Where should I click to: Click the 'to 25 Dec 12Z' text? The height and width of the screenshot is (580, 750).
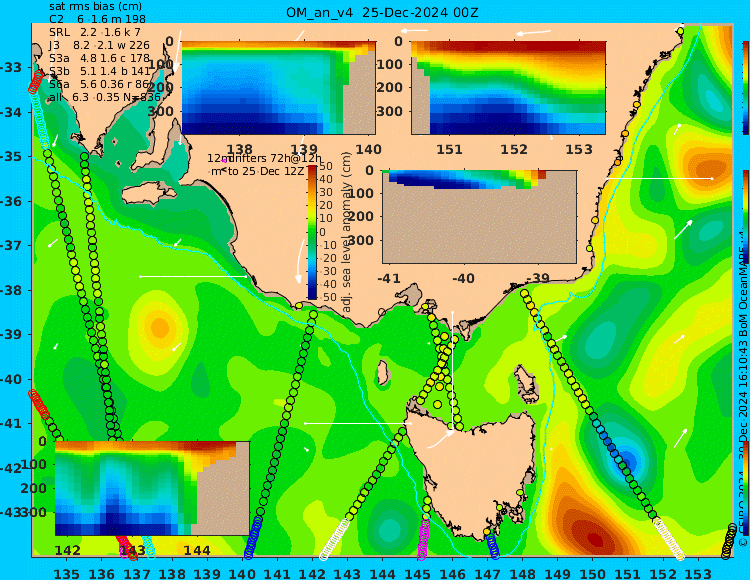[265, 171]
